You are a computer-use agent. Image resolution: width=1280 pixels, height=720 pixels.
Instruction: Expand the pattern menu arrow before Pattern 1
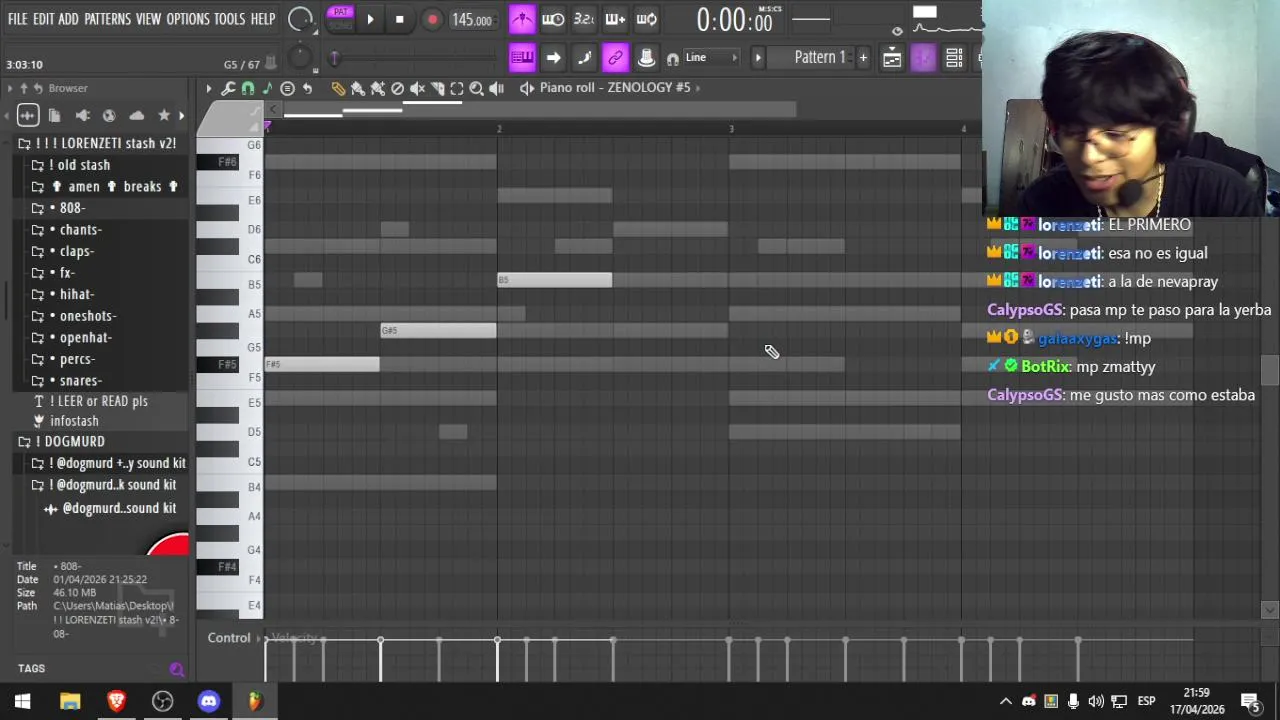[x=757, y=58]
